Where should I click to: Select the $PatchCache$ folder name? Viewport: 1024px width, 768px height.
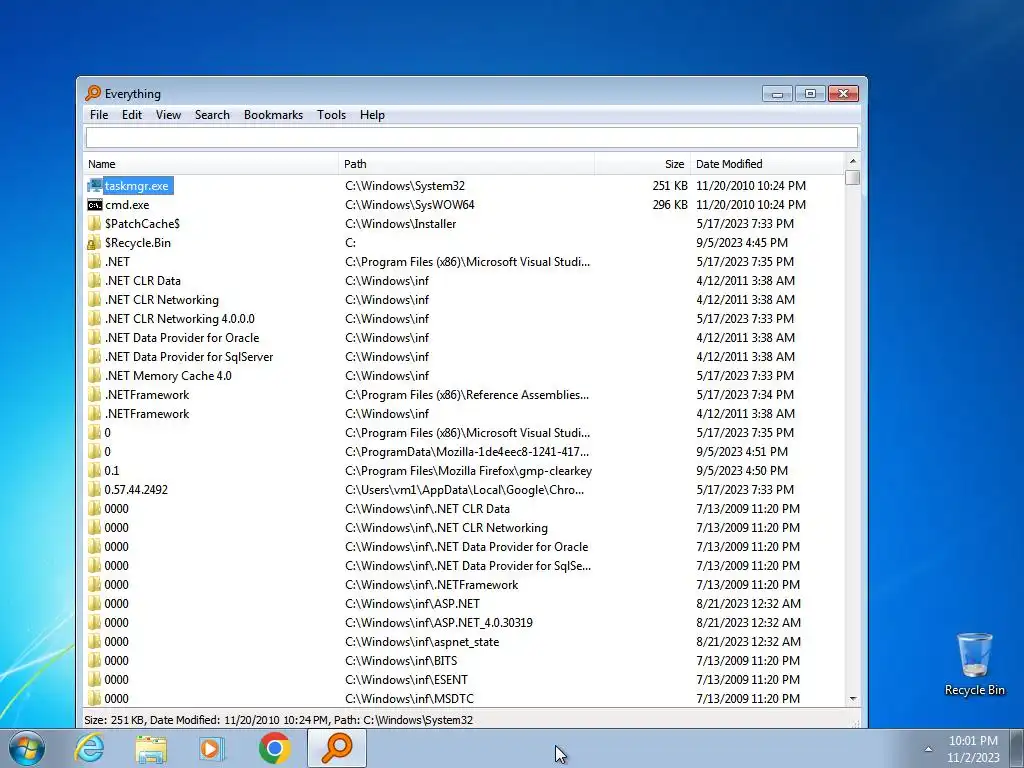click(x=142, y=224)
